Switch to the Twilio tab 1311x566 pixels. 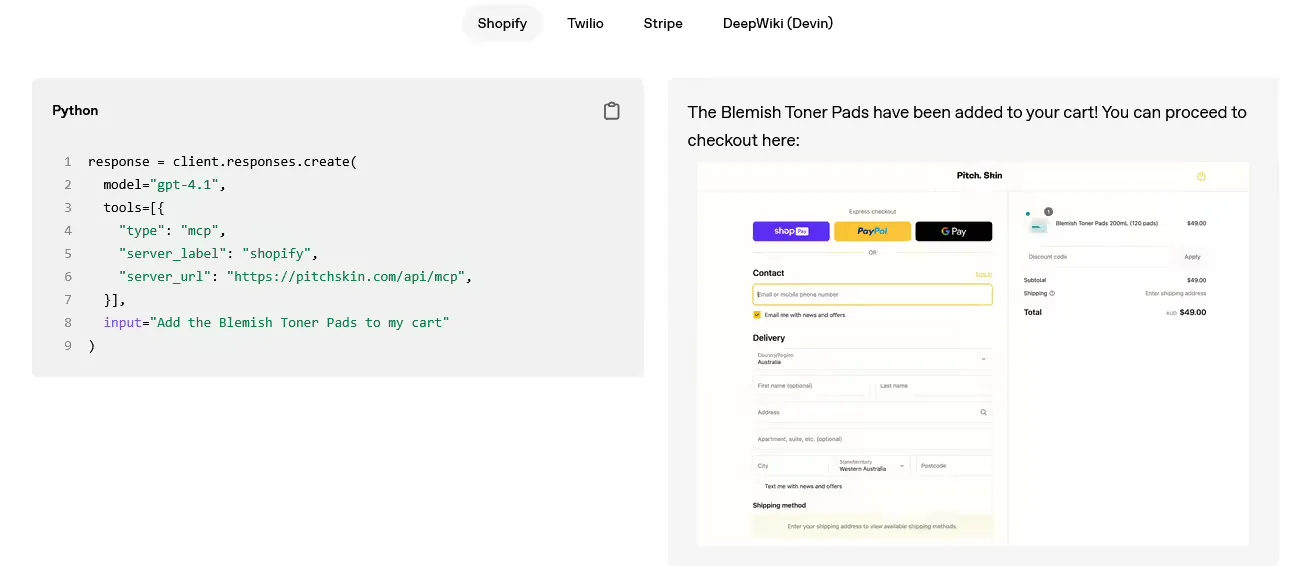click(x=585, y=23)
